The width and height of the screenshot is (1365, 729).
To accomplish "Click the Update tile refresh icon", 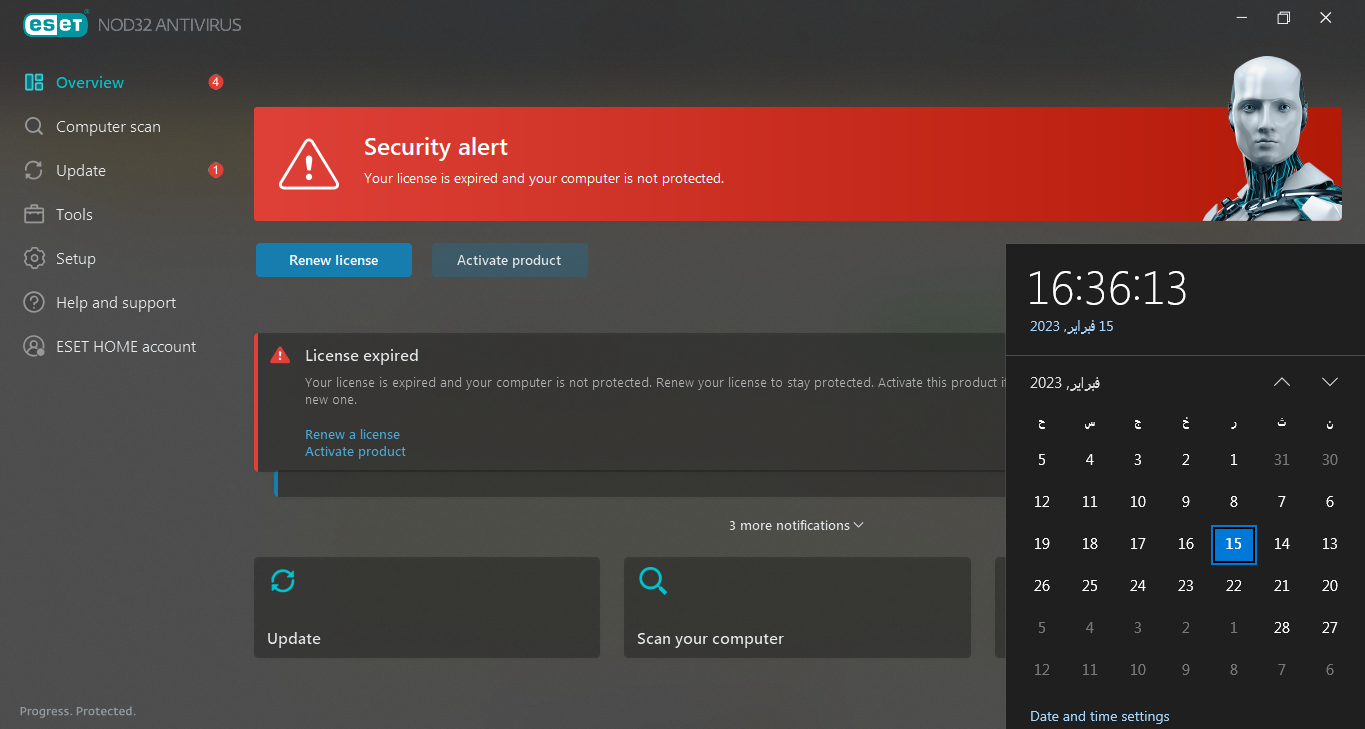I will 283,581.
